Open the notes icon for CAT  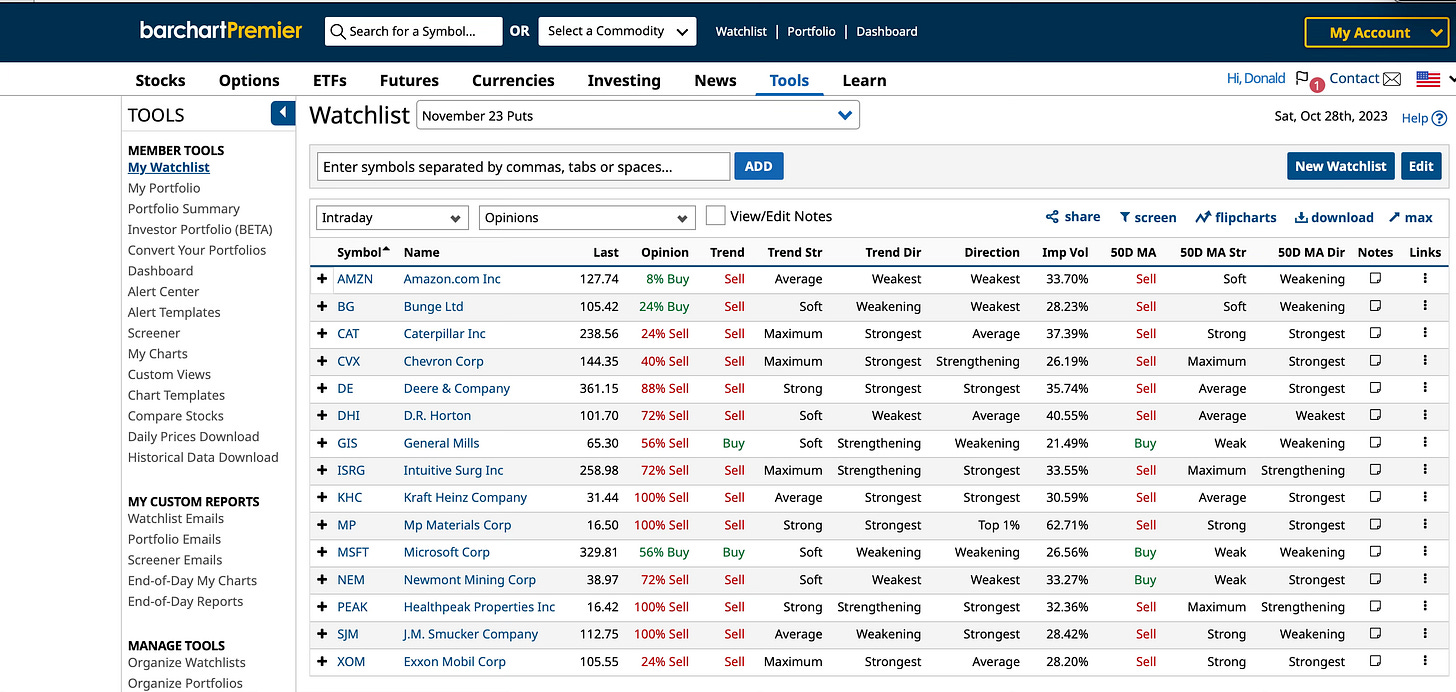[1375, 333]
